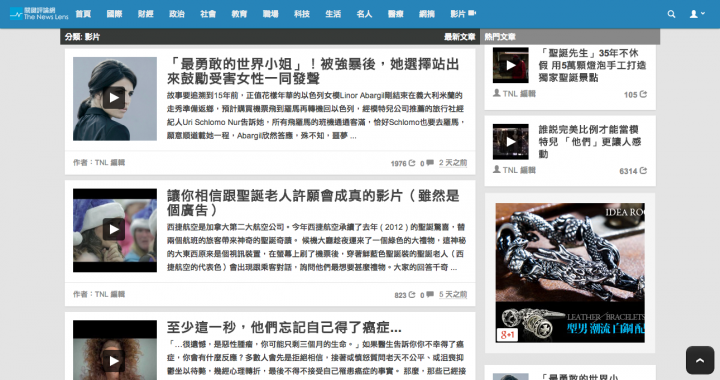The width and height of the screenshot is (720, 380).
Task: Open headline 讓你相信跟聖誕老人許願 article
Action: tap(313, 203)
